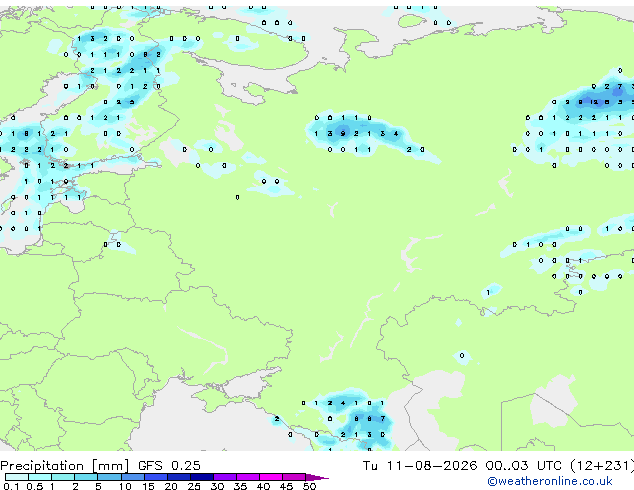Click the legend tick label '0.5'
Image resolution: width=634 pixels, height=490 pixels.
coord(34,486)
